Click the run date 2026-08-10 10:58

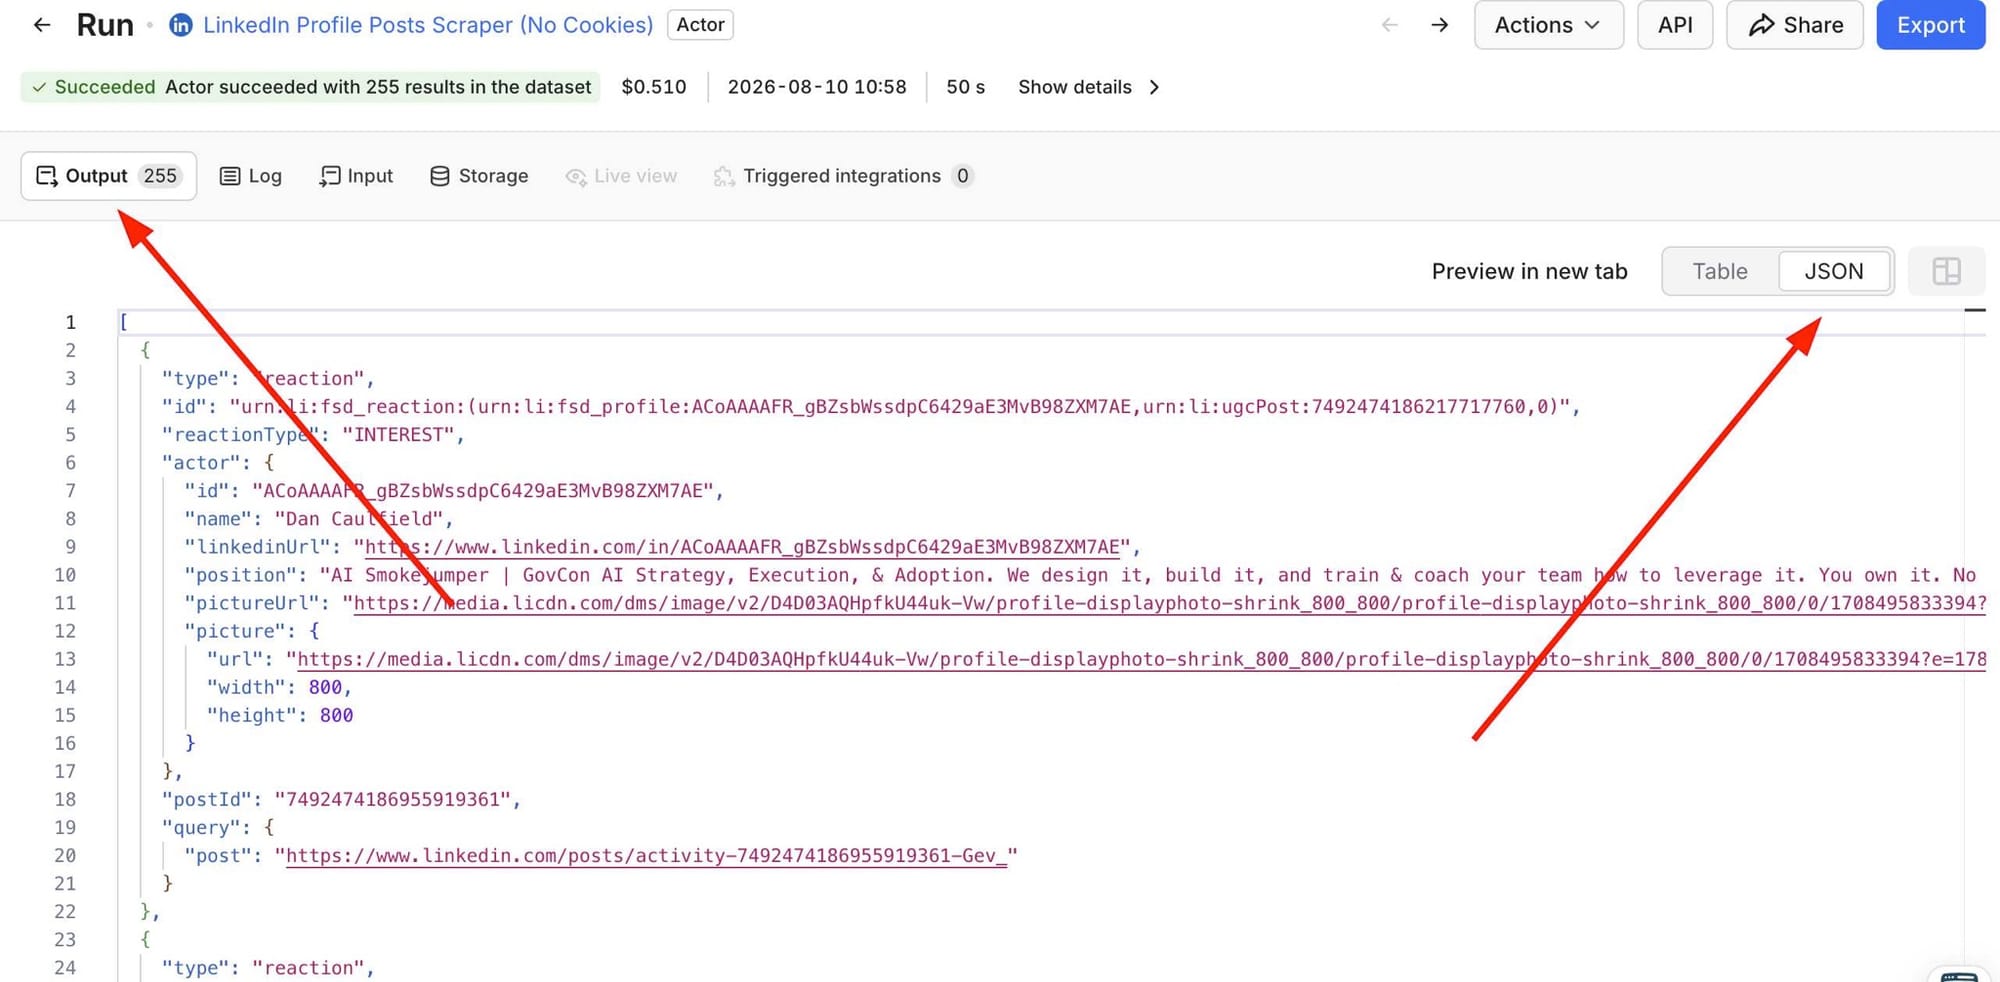click(x=817, y=87)
